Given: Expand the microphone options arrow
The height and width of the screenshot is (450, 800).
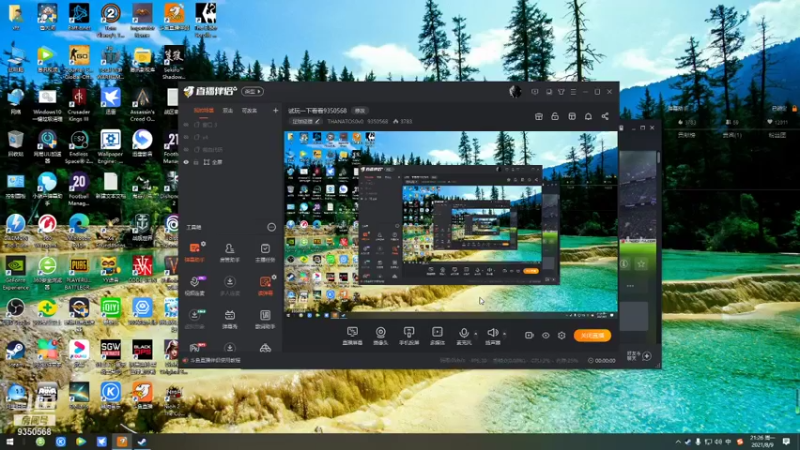Looking at the screenshot, I should [476, 334].
